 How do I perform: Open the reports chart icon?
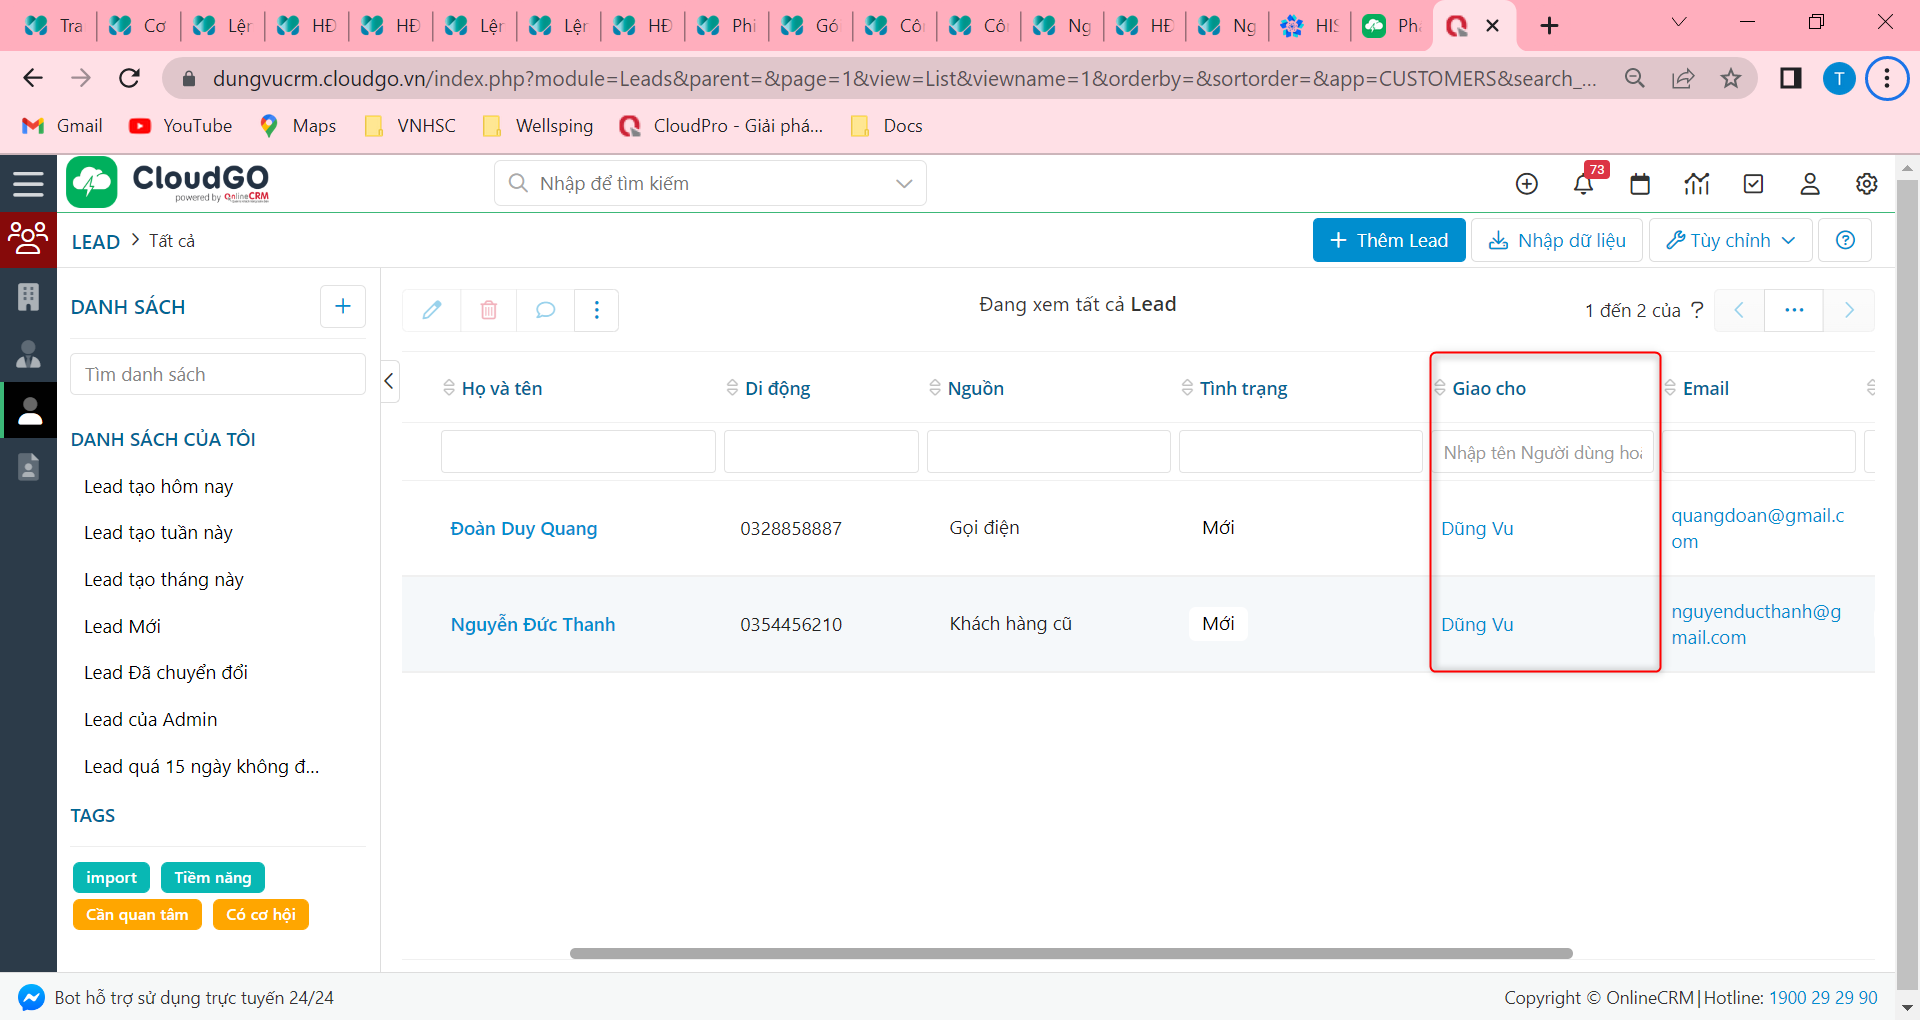click(x=1696, y=184)
